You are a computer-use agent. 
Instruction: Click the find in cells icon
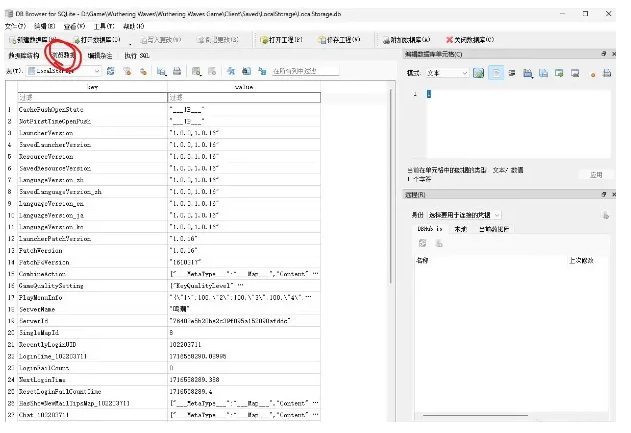point(231,71)
